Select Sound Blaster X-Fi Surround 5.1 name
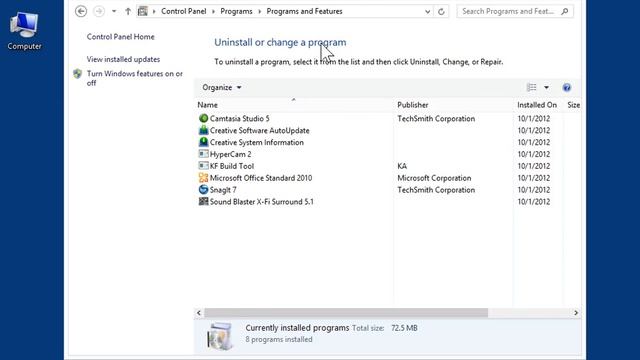 [x=262, y=202]
